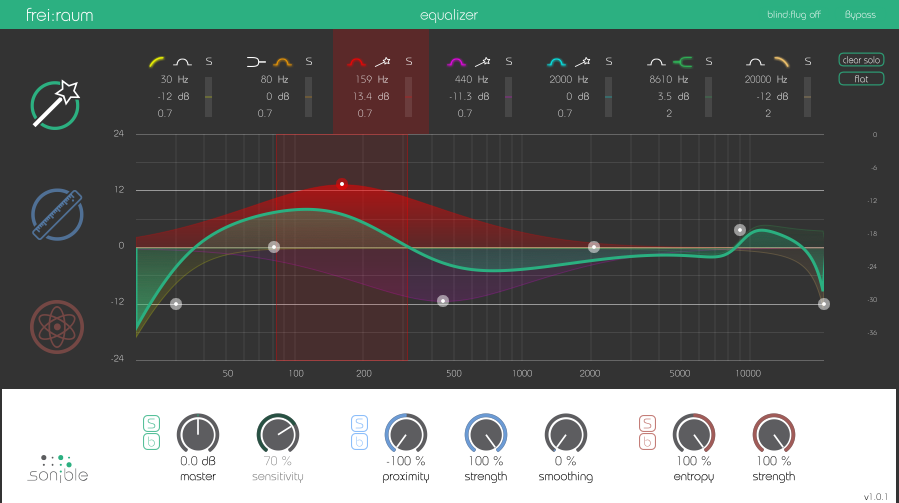The height and width of the screenshot is (503, 899).
Task: Toggle red S button beside entropy knob
Action: (647, 423)
